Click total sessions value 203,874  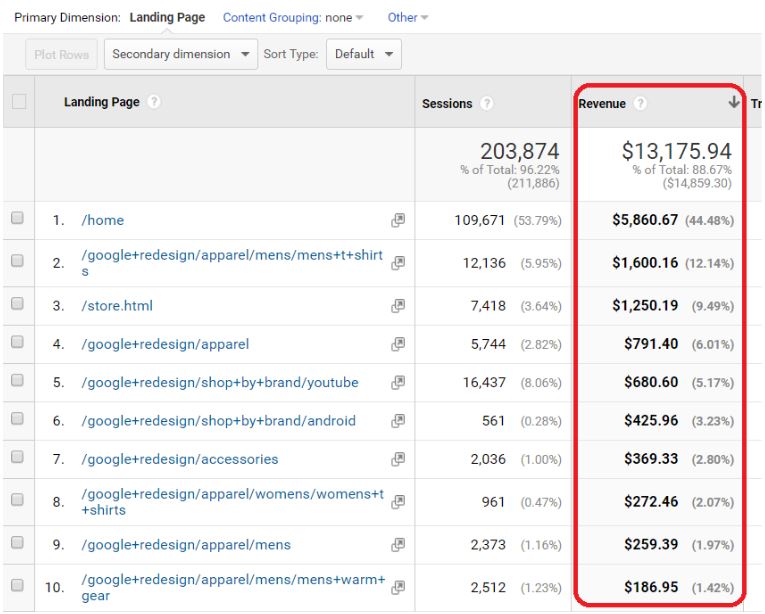[x=520, y=151]
